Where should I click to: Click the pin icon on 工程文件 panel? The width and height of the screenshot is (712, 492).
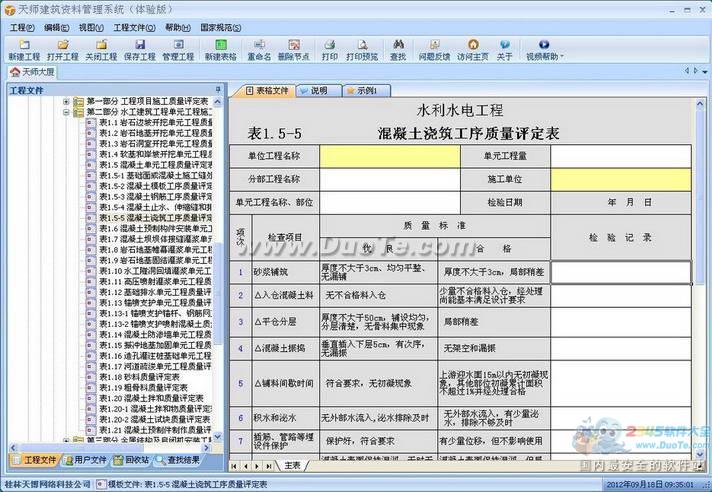pyautogui.click(x=218, y=89)
